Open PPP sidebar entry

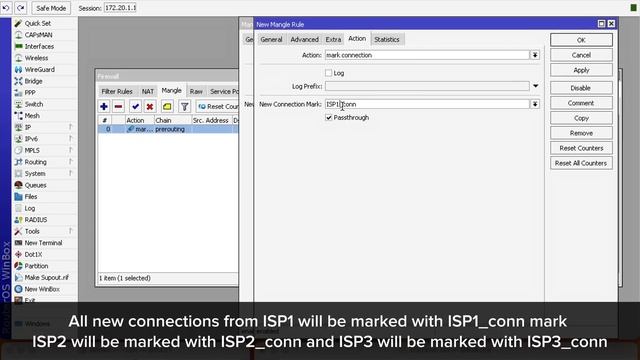30,93
